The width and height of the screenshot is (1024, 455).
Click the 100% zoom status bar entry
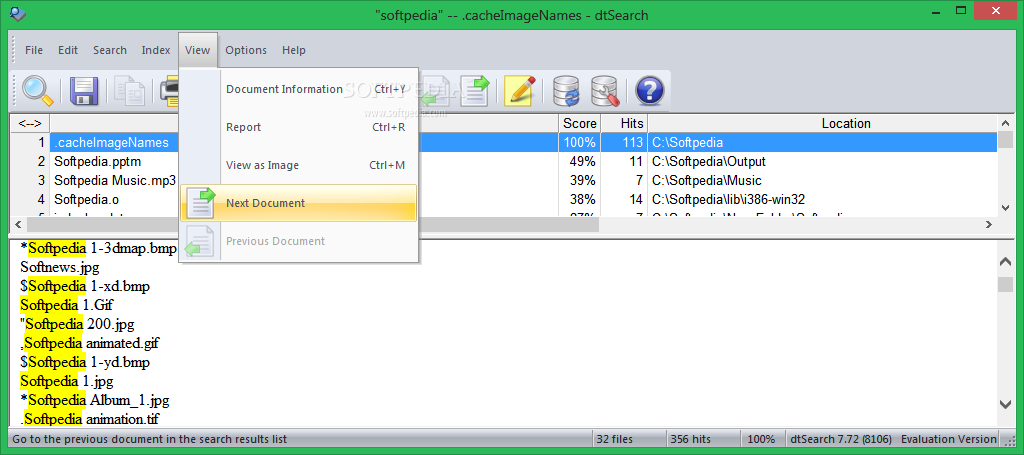pos(761,439)
